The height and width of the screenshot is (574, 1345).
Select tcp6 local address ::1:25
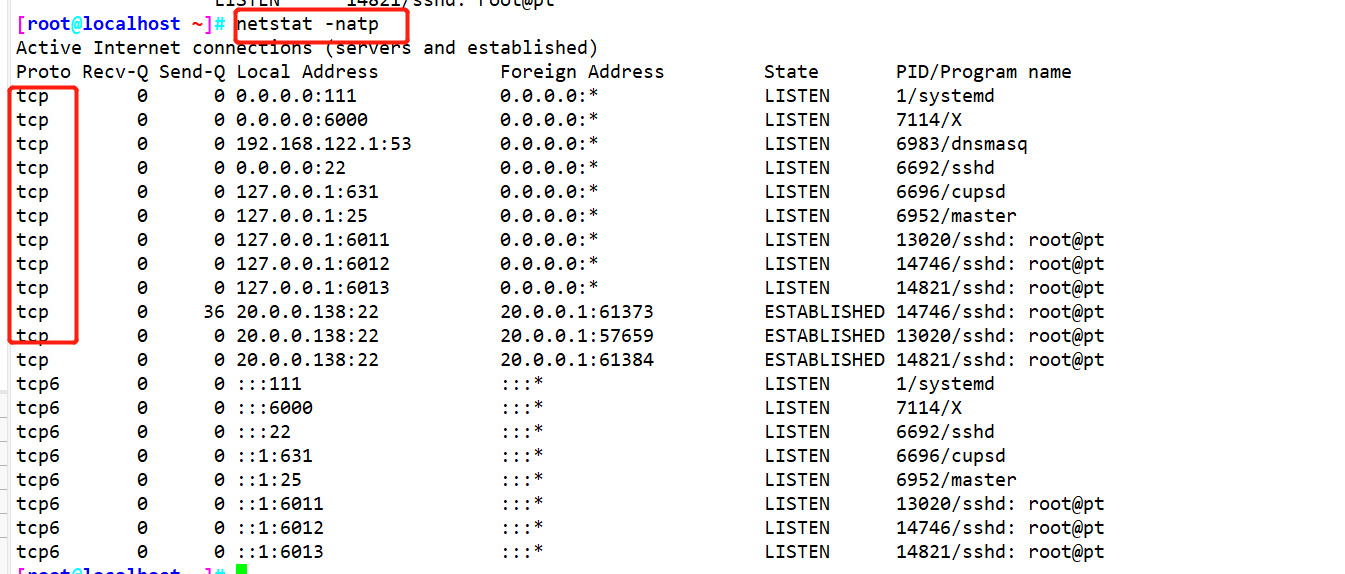pyautogui.click(x=269, y=480)
